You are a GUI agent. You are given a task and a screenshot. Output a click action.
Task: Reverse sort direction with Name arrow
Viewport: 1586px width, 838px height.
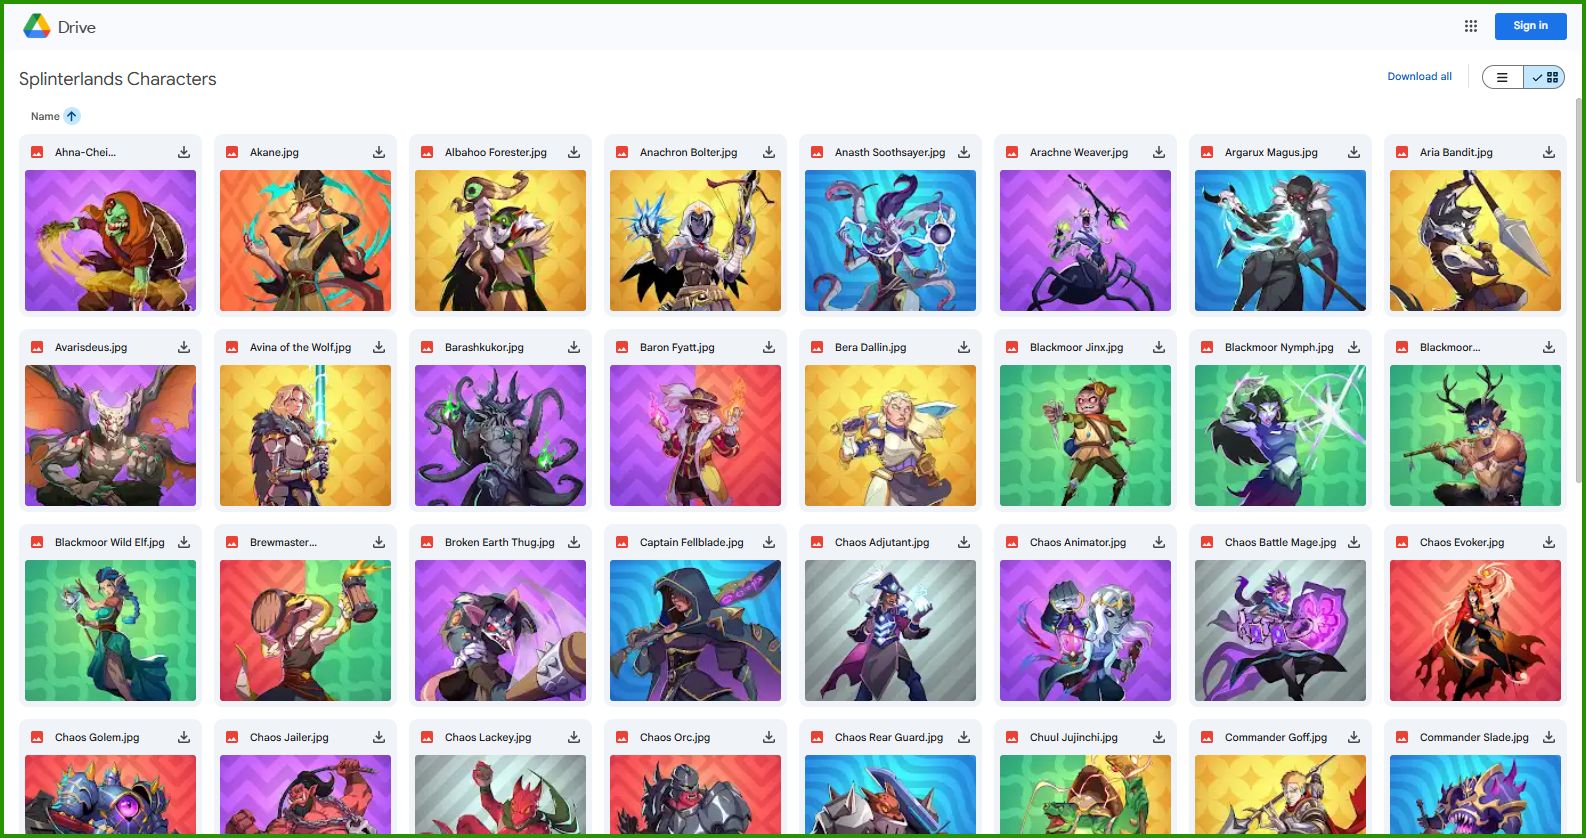click(72, 116)
